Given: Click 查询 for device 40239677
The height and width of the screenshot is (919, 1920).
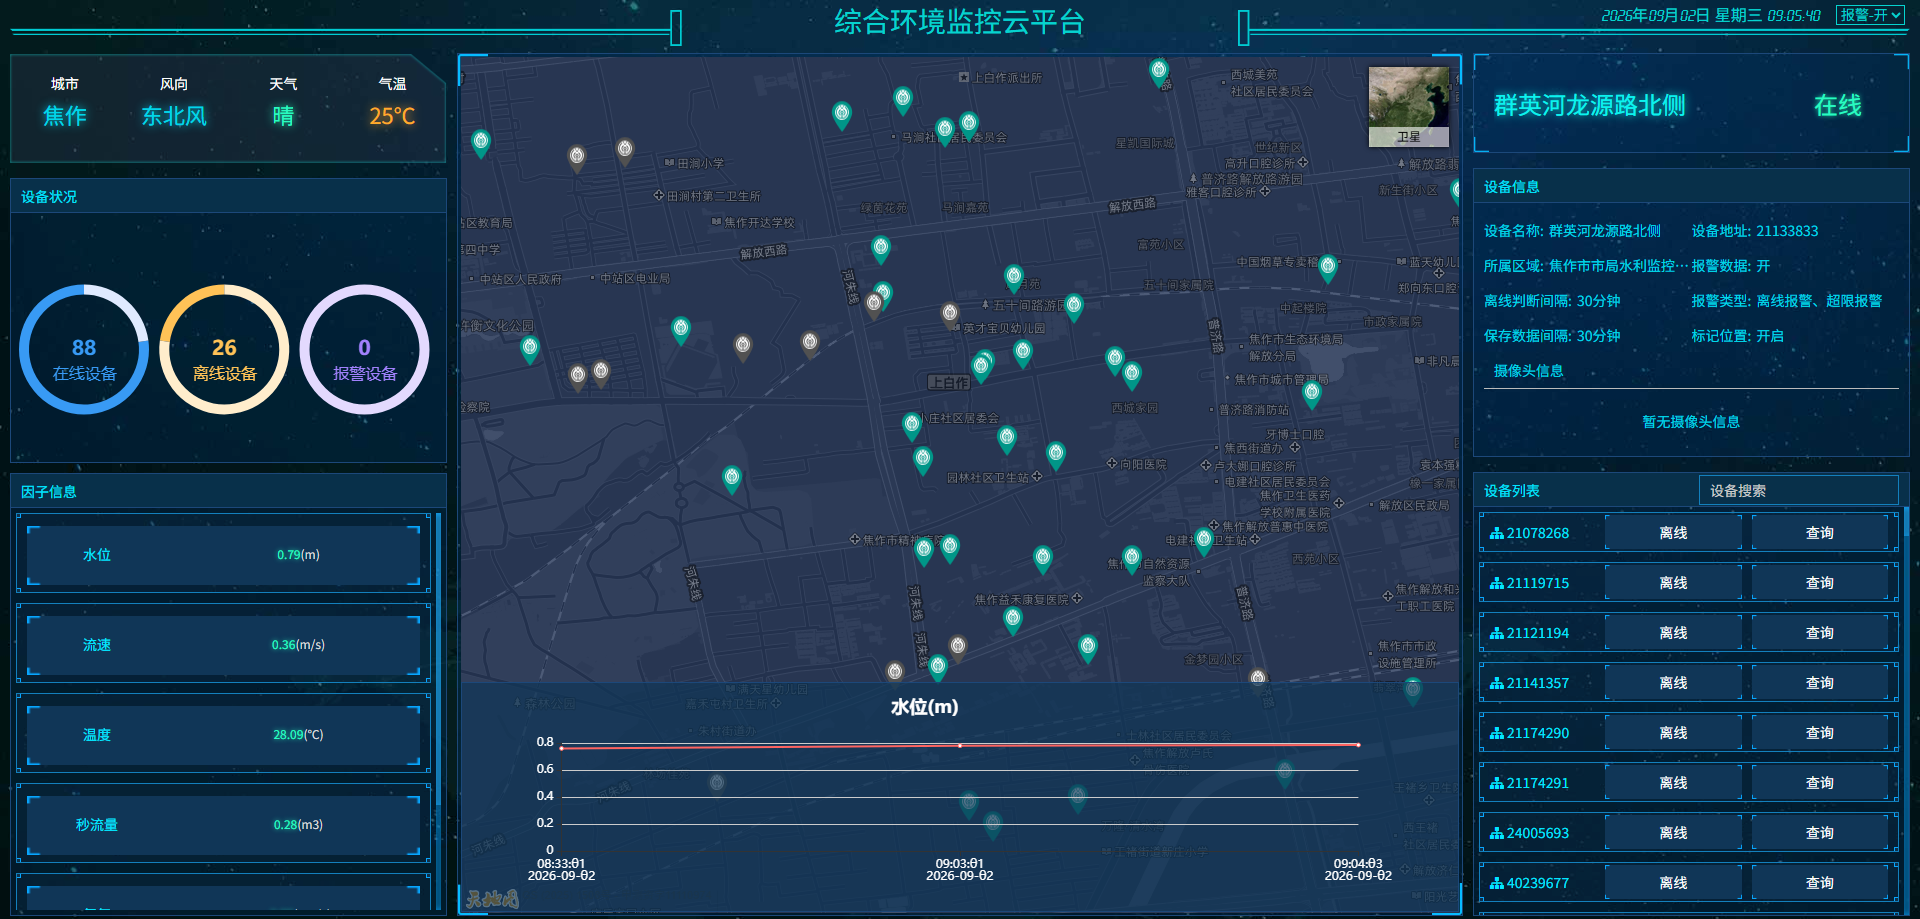Looking at the screenshot, I should (1819, 883).
